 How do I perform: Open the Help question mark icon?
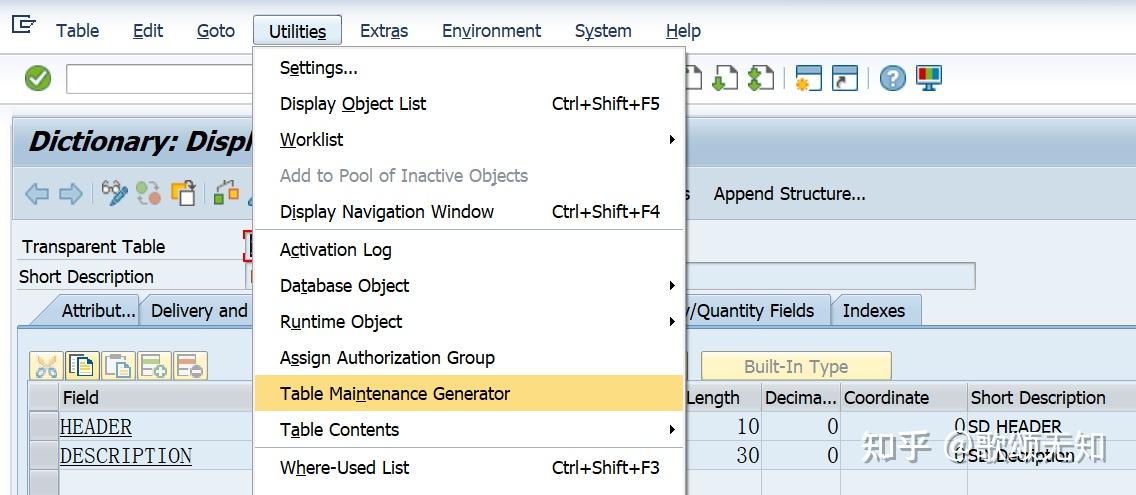(892, 78)
